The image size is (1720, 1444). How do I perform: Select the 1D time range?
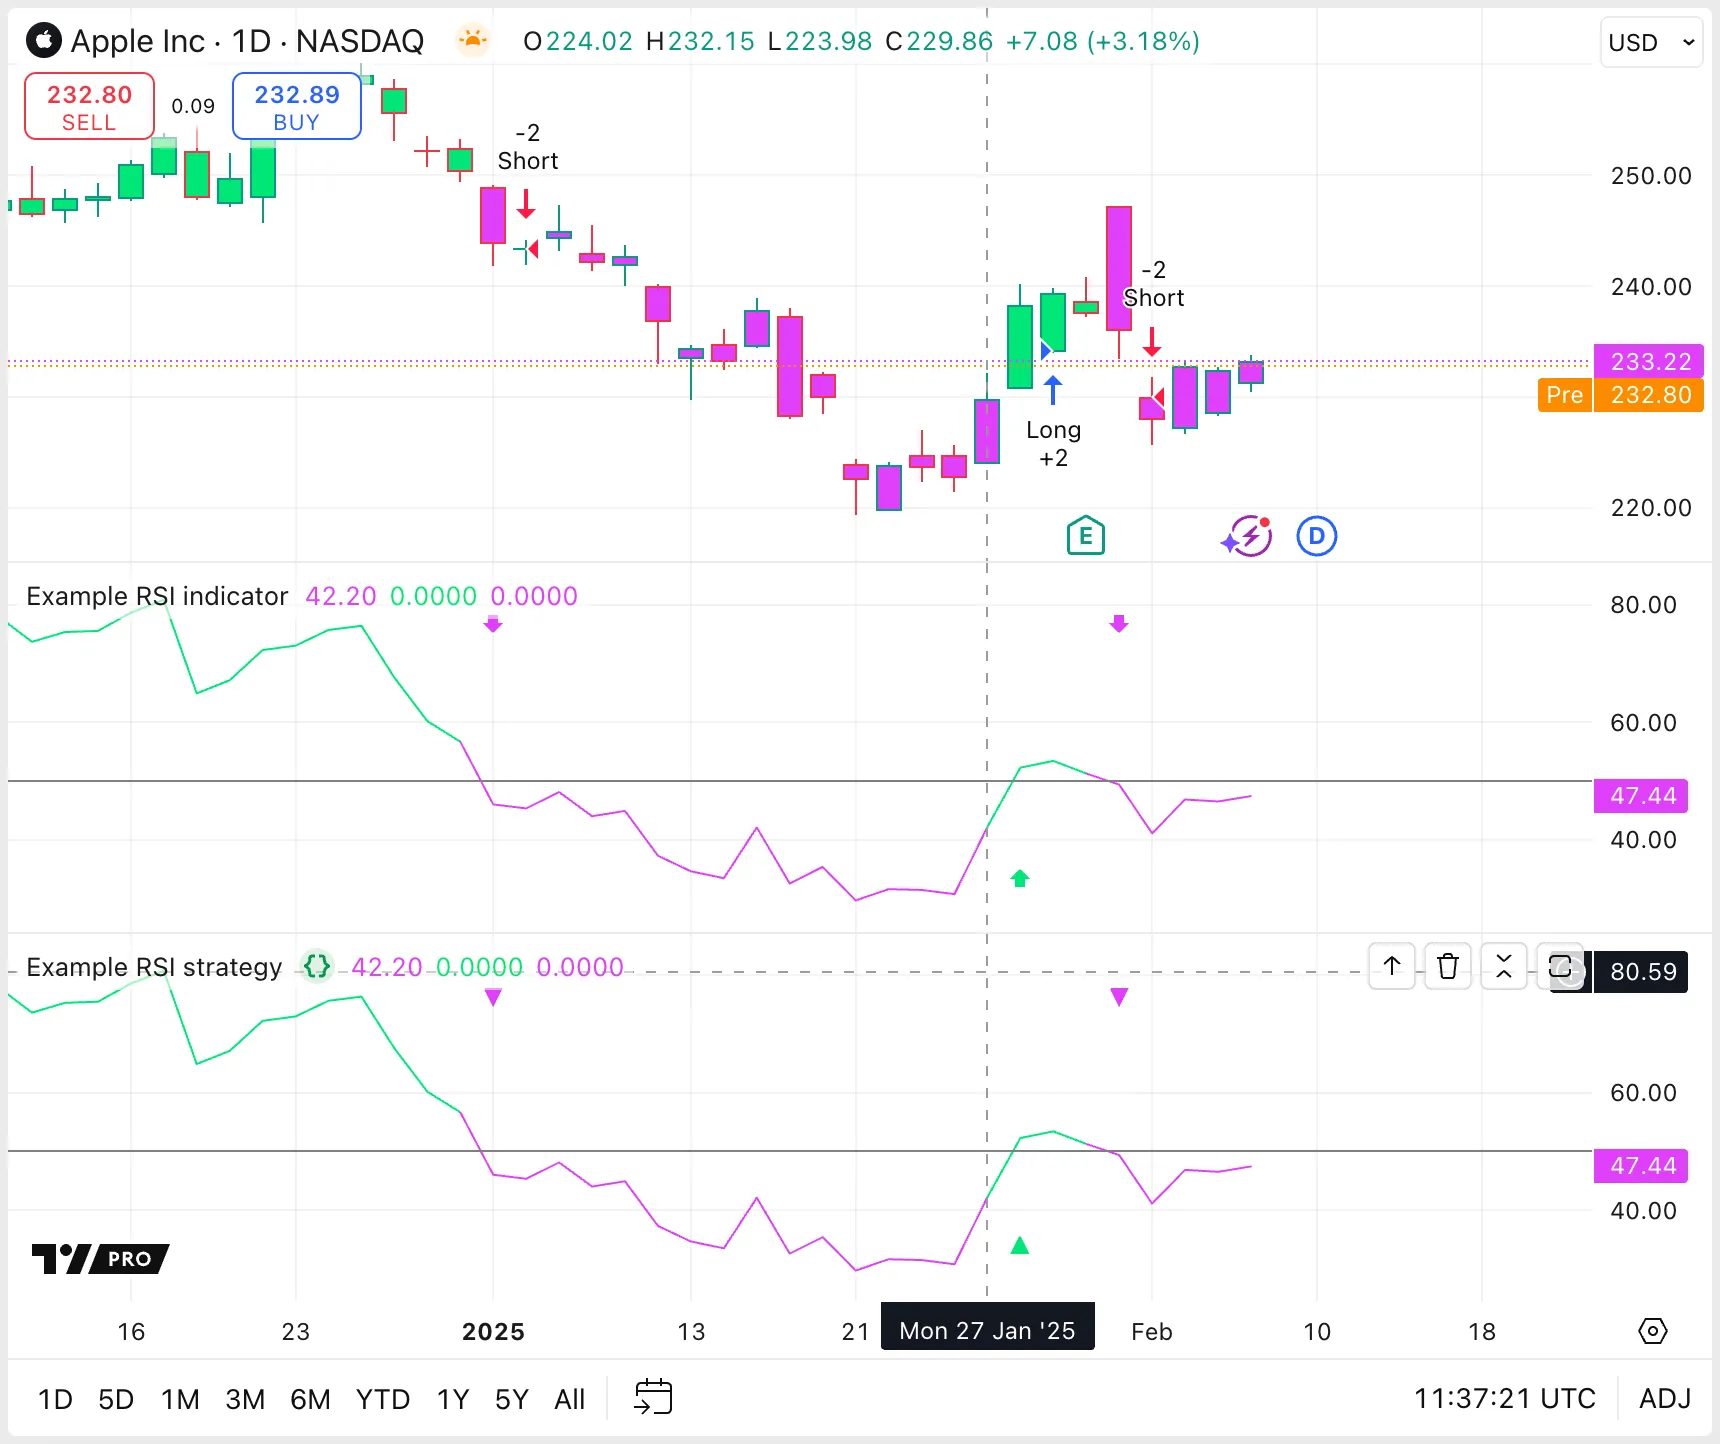point(55,1399)
